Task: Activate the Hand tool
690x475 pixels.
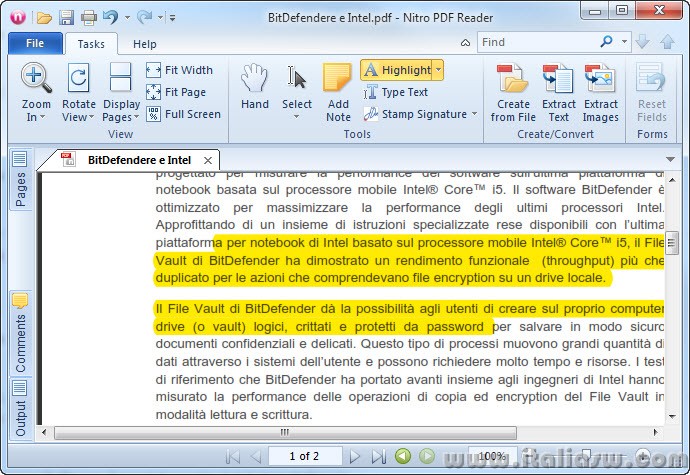Action: pos(255,86)
